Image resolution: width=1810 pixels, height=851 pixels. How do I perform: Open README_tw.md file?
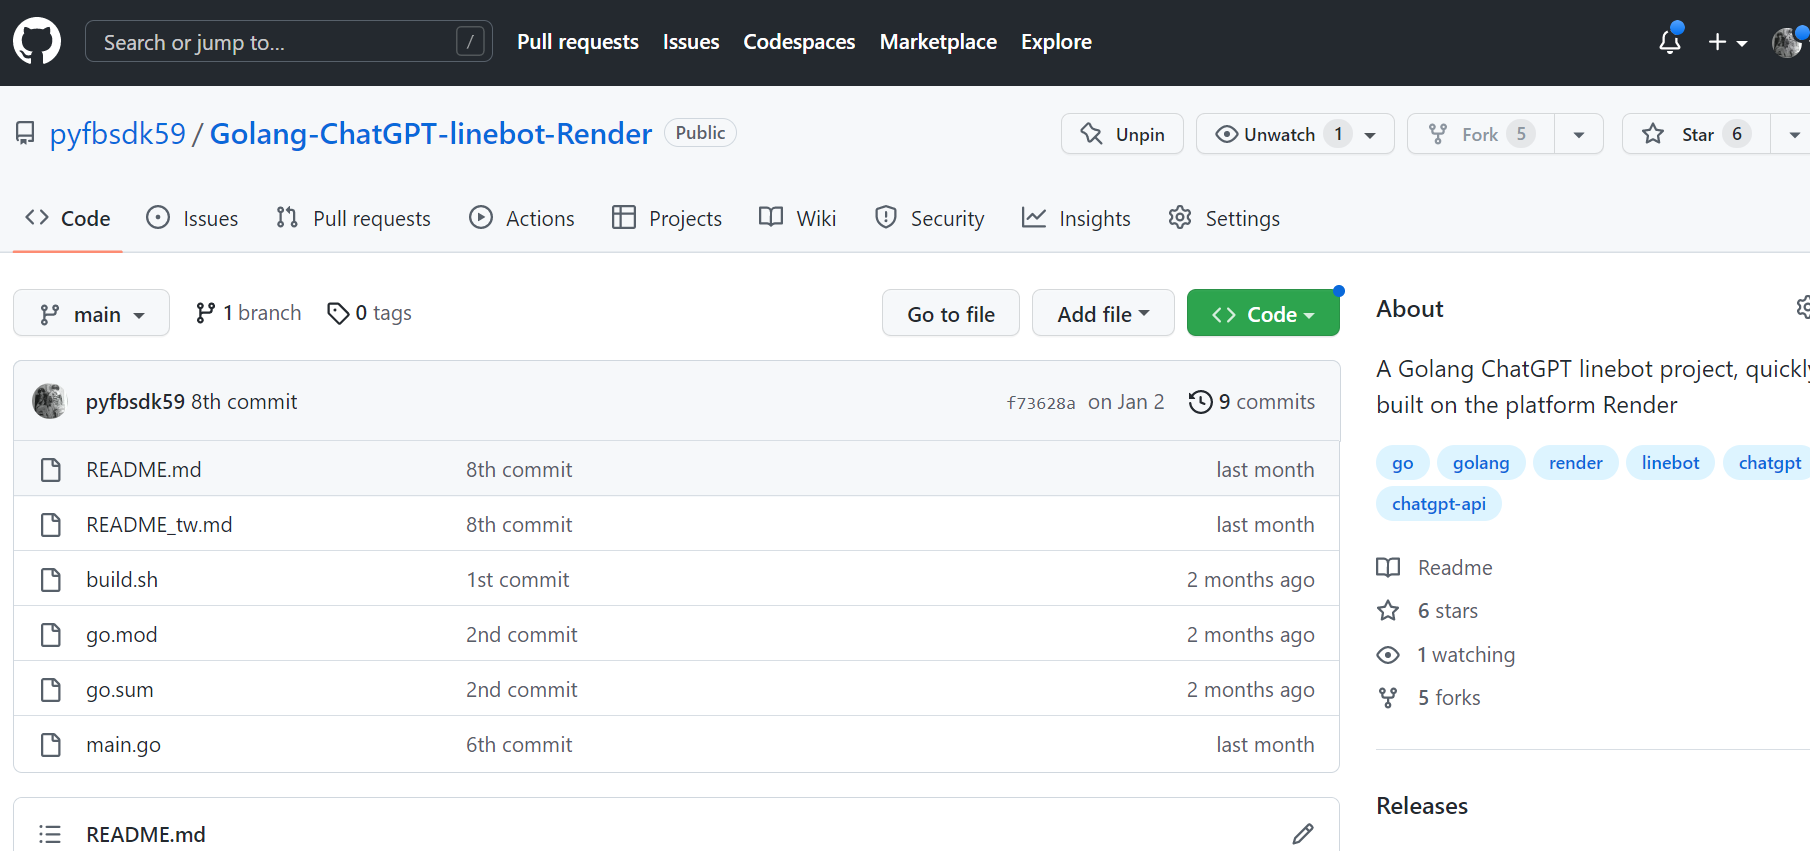[x=159, y=524]
